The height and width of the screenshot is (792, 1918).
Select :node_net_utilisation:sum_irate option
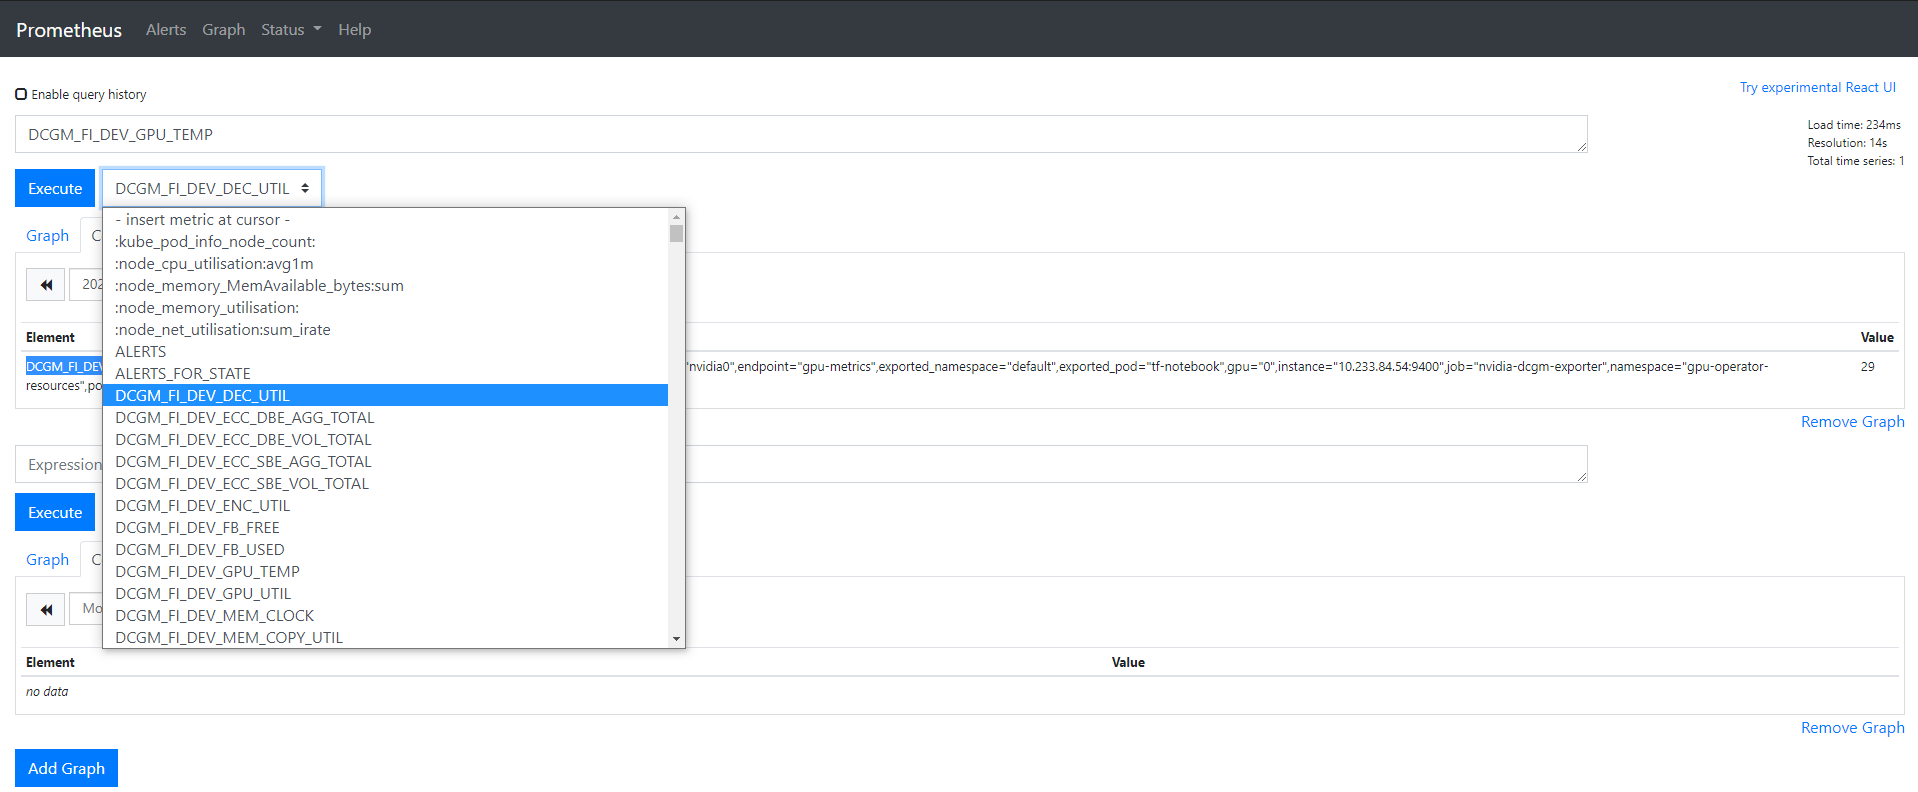coord(385,330)
